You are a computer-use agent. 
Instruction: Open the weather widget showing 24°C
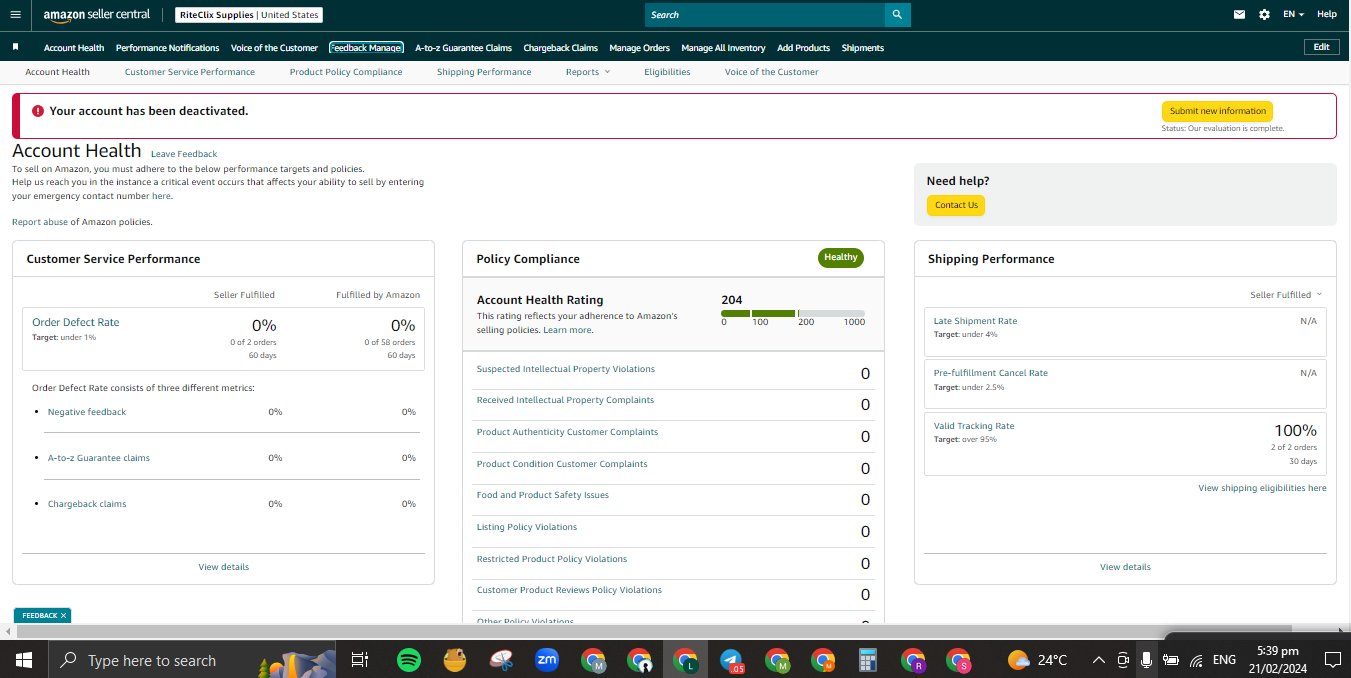pos(1038,660)
